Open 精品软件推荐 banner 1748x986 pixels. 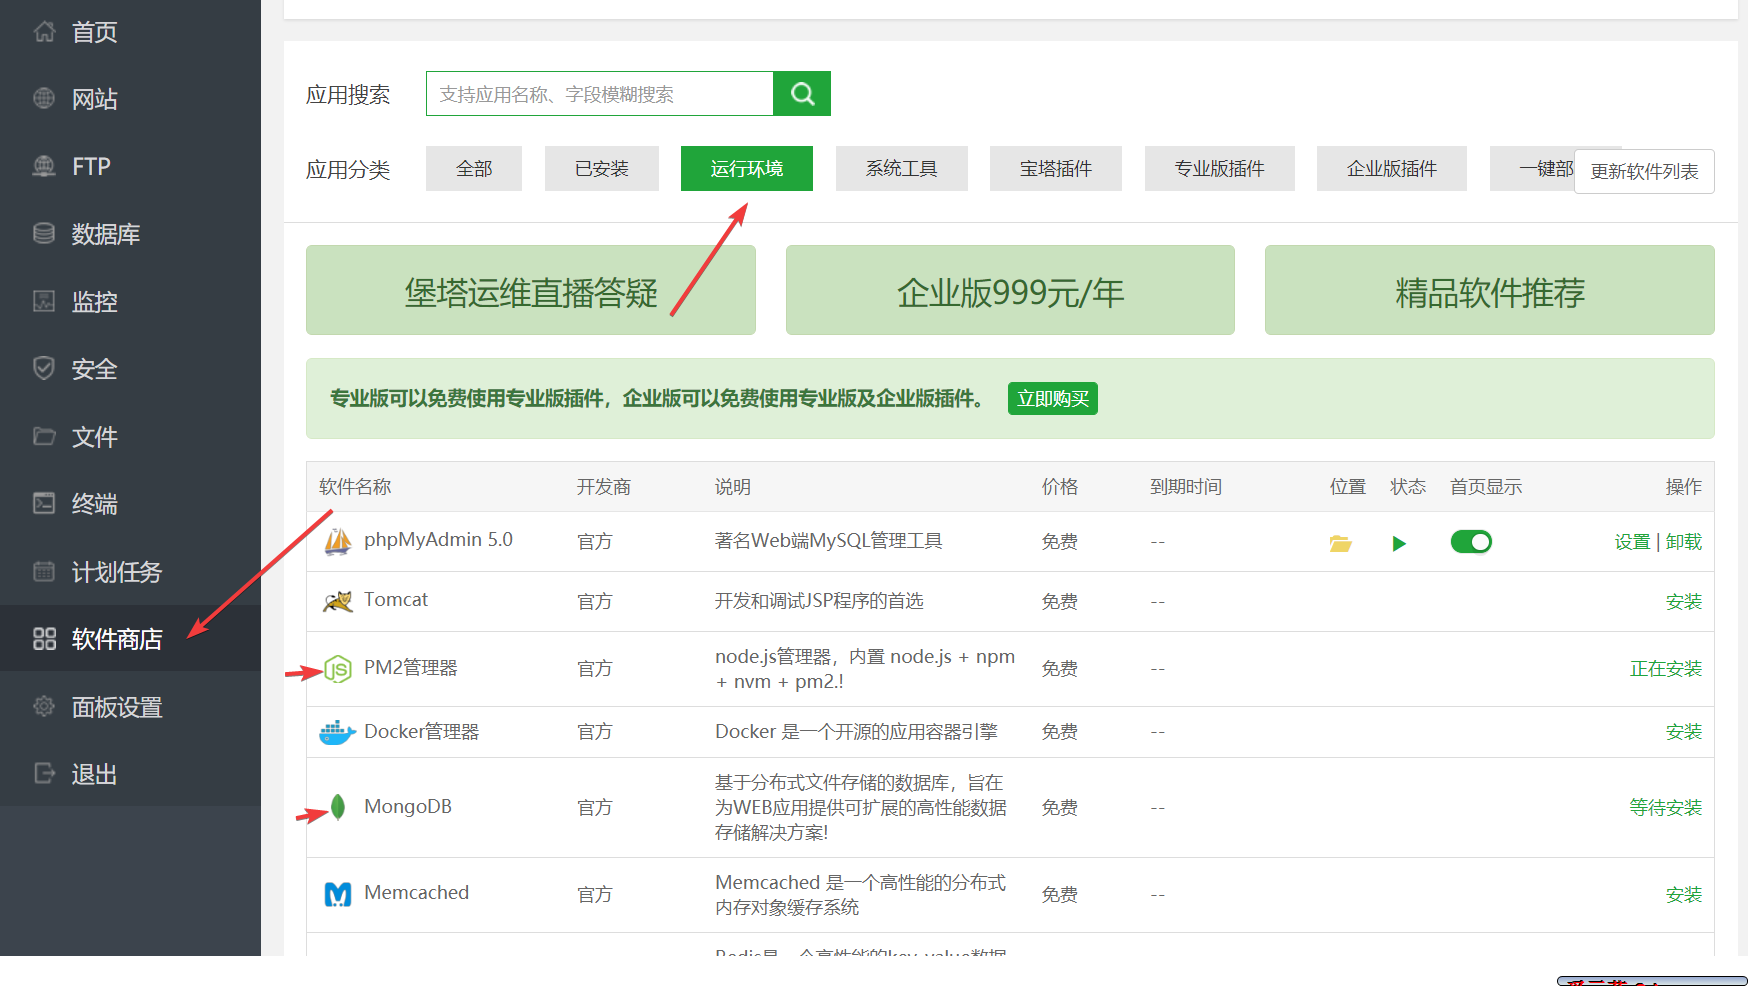[x=1490, y=290]
